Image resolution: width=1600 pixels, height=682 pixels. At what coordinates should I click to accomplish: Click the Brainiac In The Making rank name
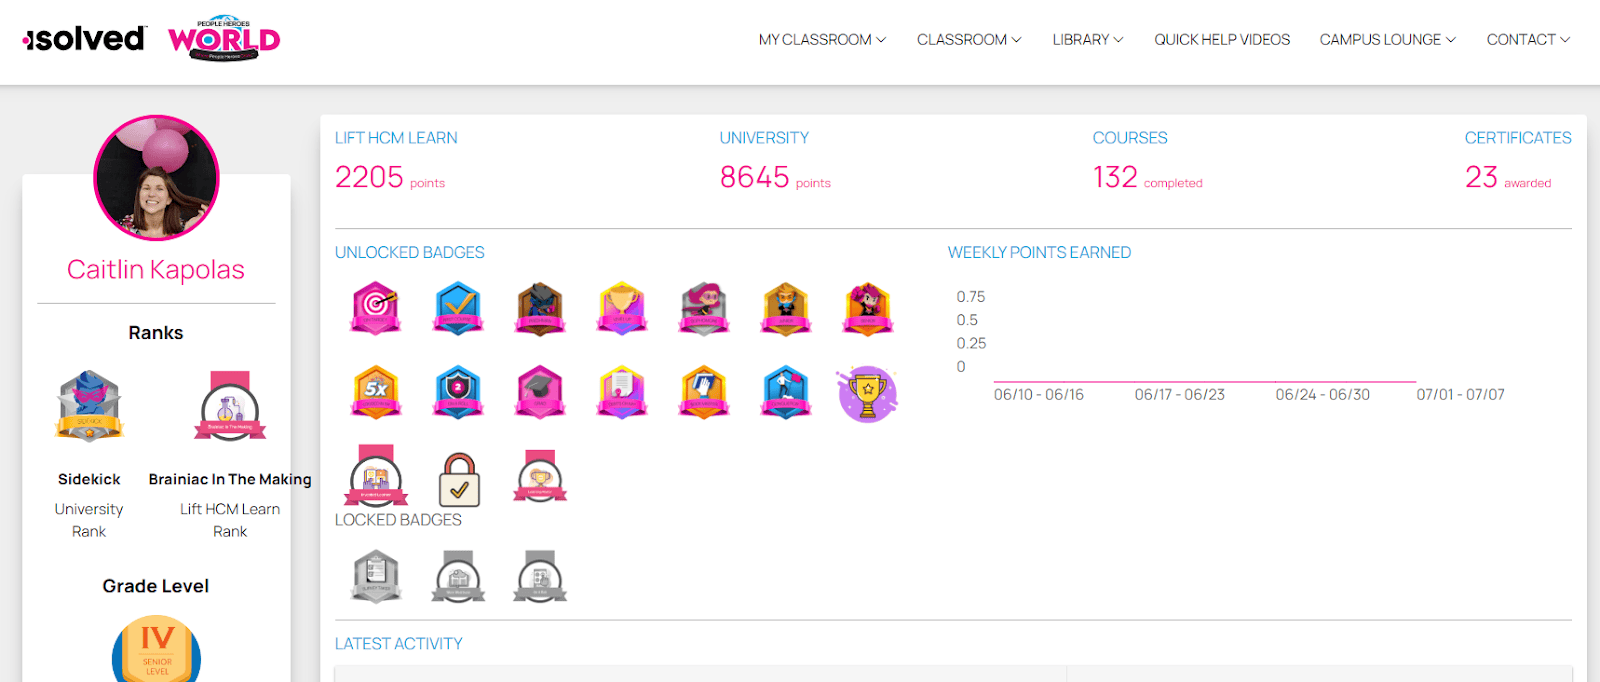pyautogui.click(x=230, y=480)
